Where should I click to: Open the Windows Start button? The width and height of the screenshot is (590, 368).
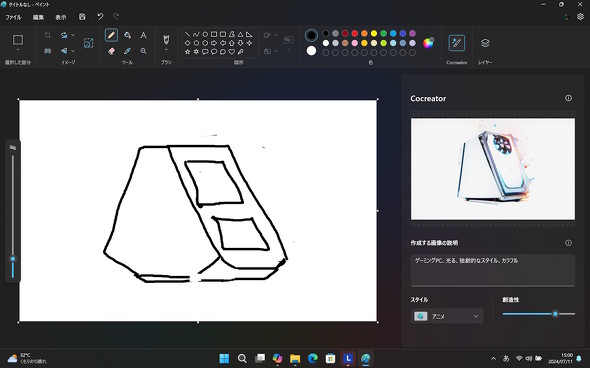224,358
